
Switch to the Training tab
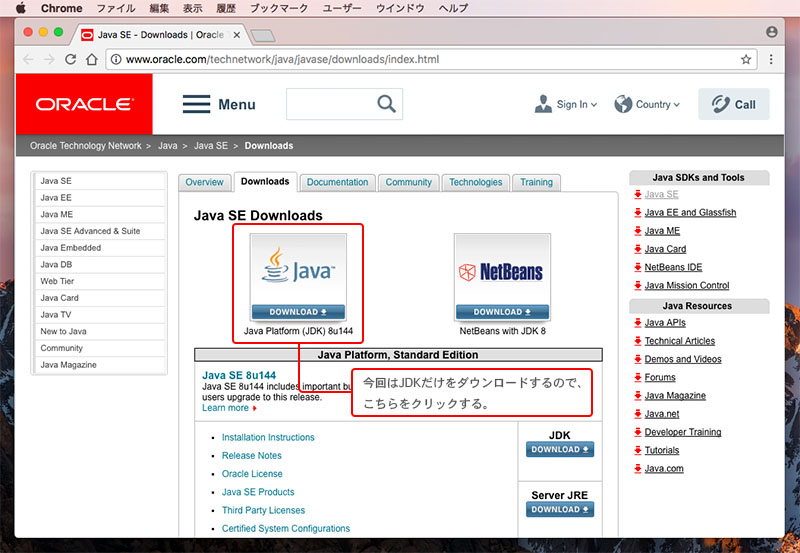click(x=536, y=183)
